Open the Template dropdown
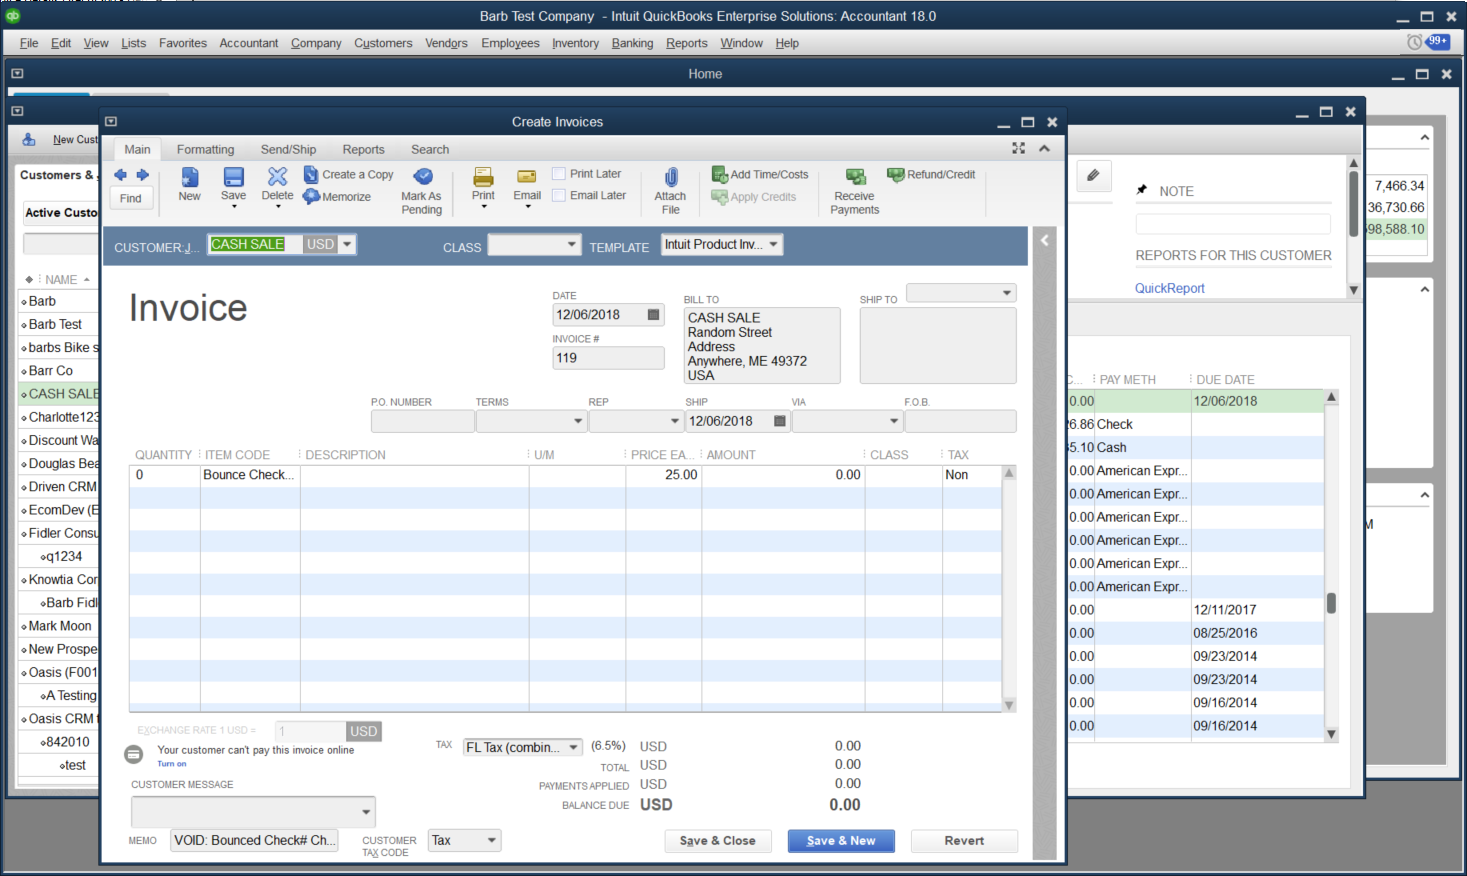1467x876 pixels. pyautogui.click(x=773, y=244)
